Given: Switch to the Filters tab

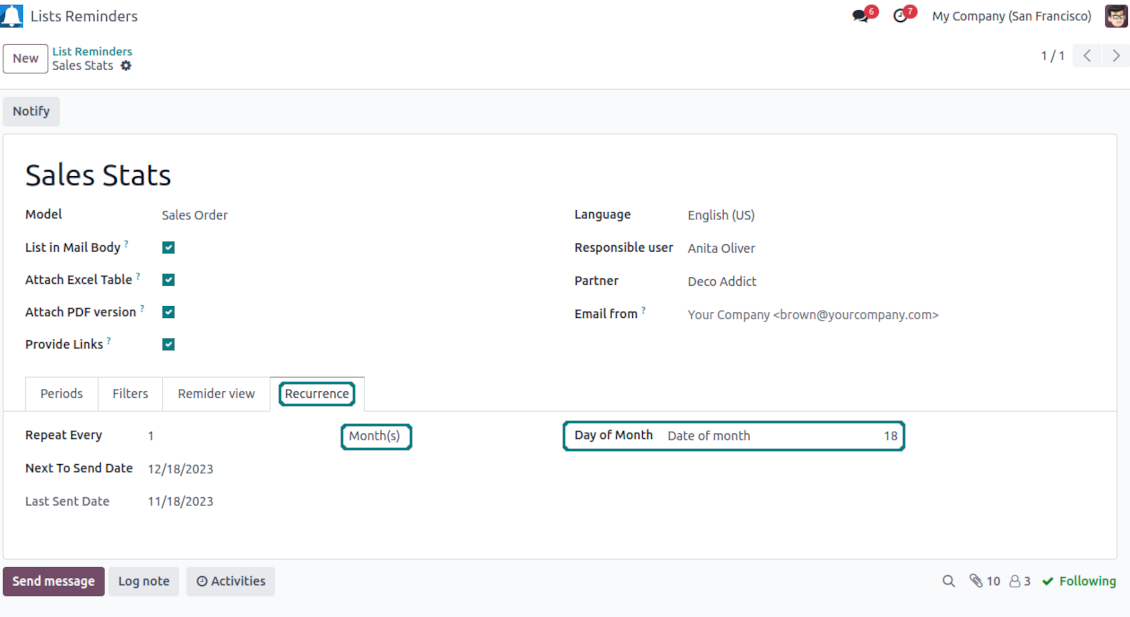Looking at the screenshot, I should click(x=130, y=394).
